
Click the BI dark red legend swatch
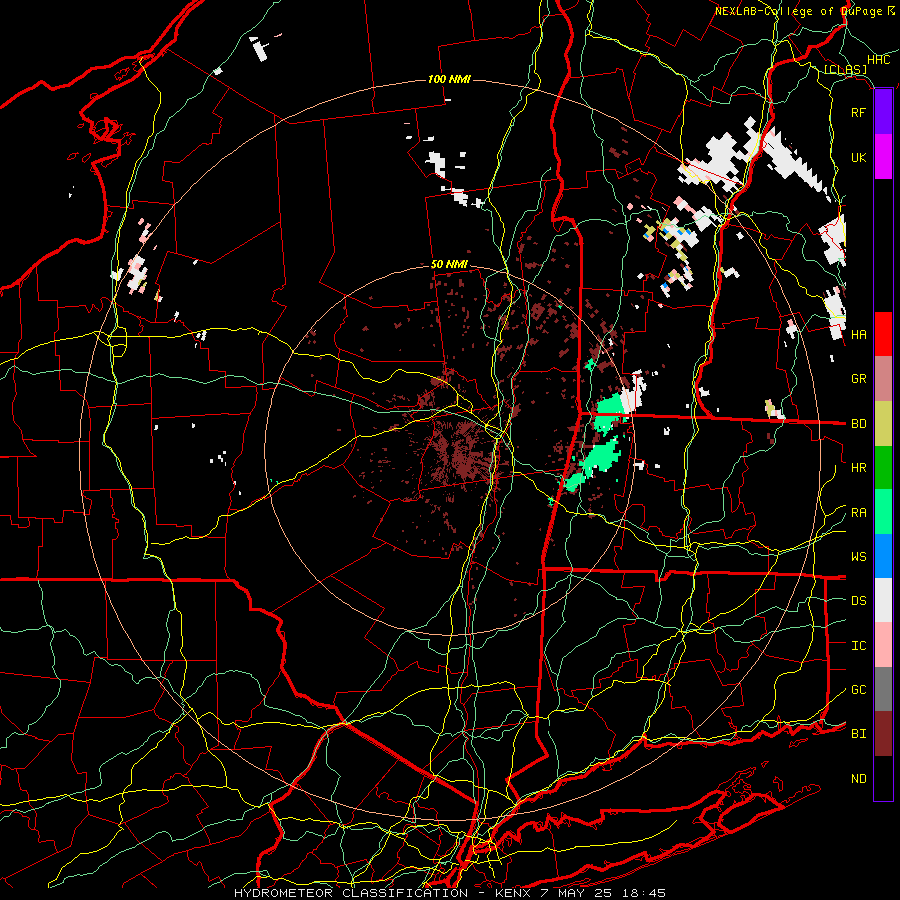(883, 734)
